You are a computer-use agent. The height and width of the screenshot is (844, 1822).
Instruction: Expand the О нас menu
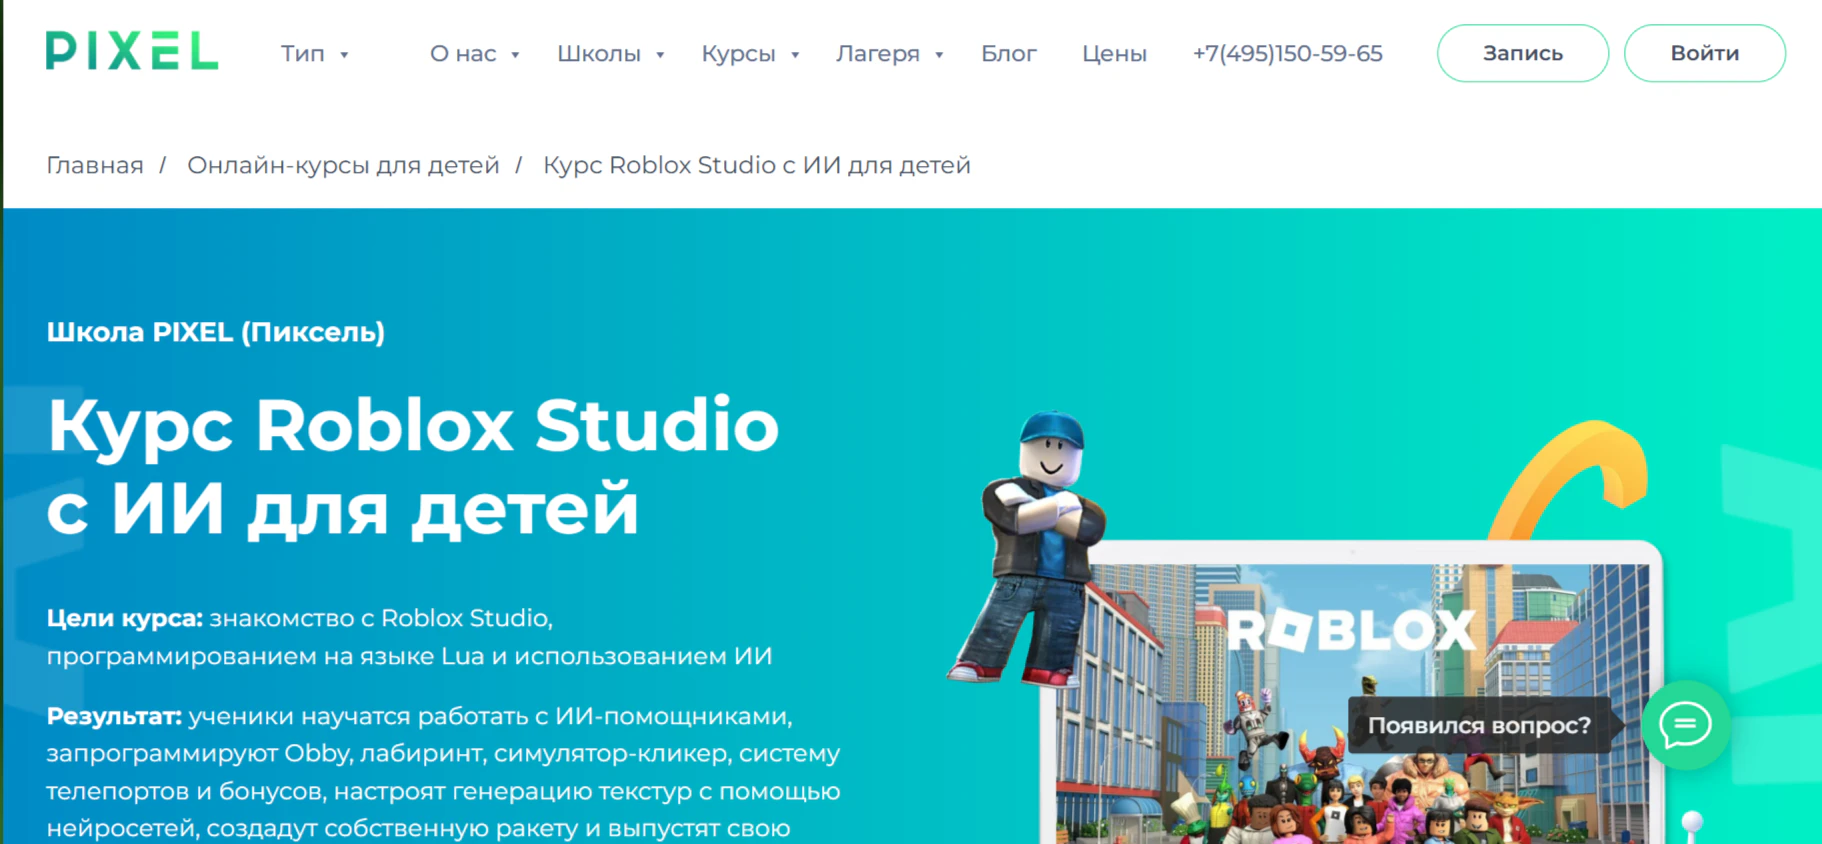[475, 54]
